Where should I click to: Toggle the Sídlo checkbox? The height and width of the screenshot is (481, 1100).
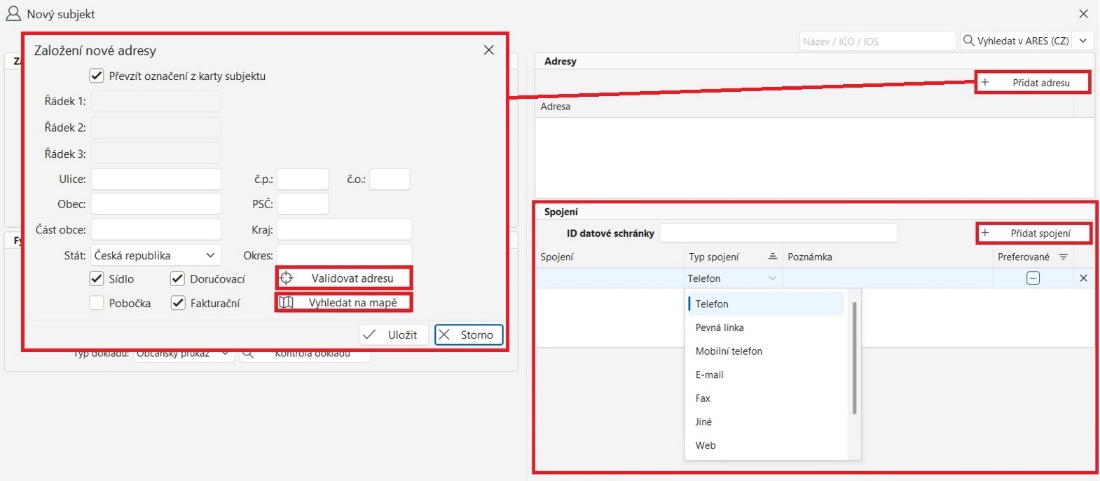[x=97, y=279]
